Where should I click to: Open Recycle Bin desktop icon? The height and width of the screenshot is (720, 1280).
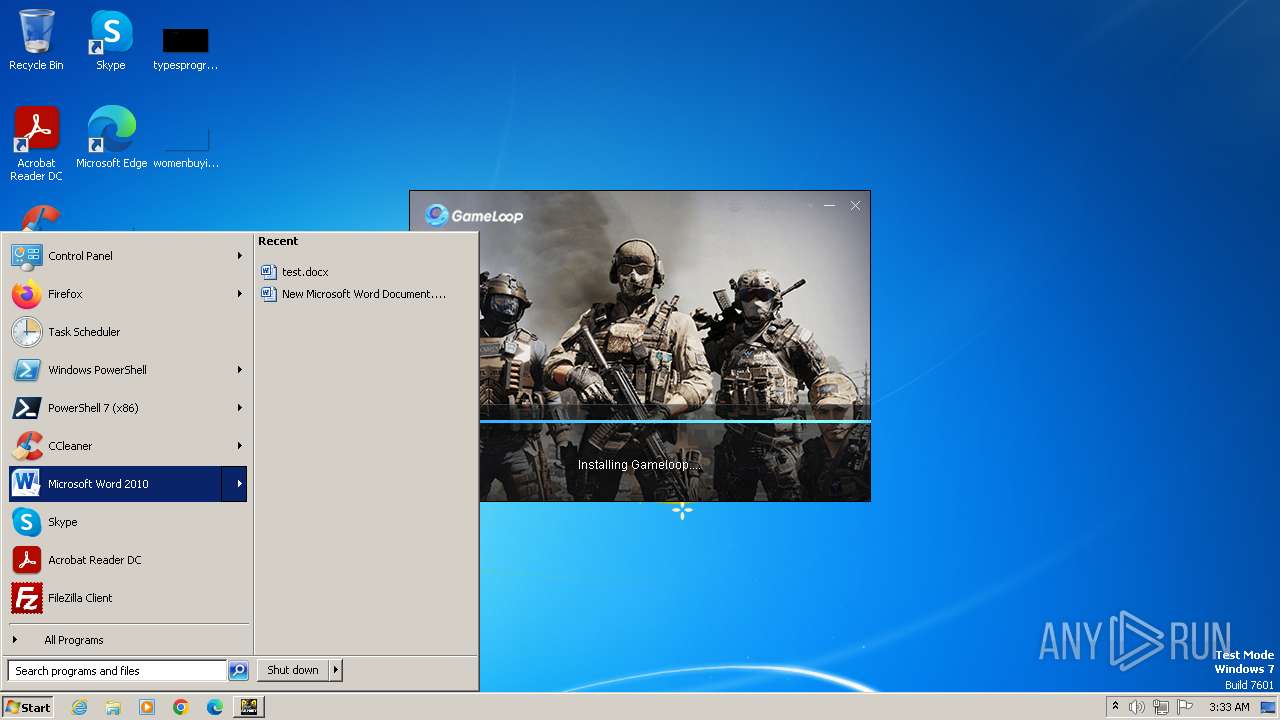(36, 40)
